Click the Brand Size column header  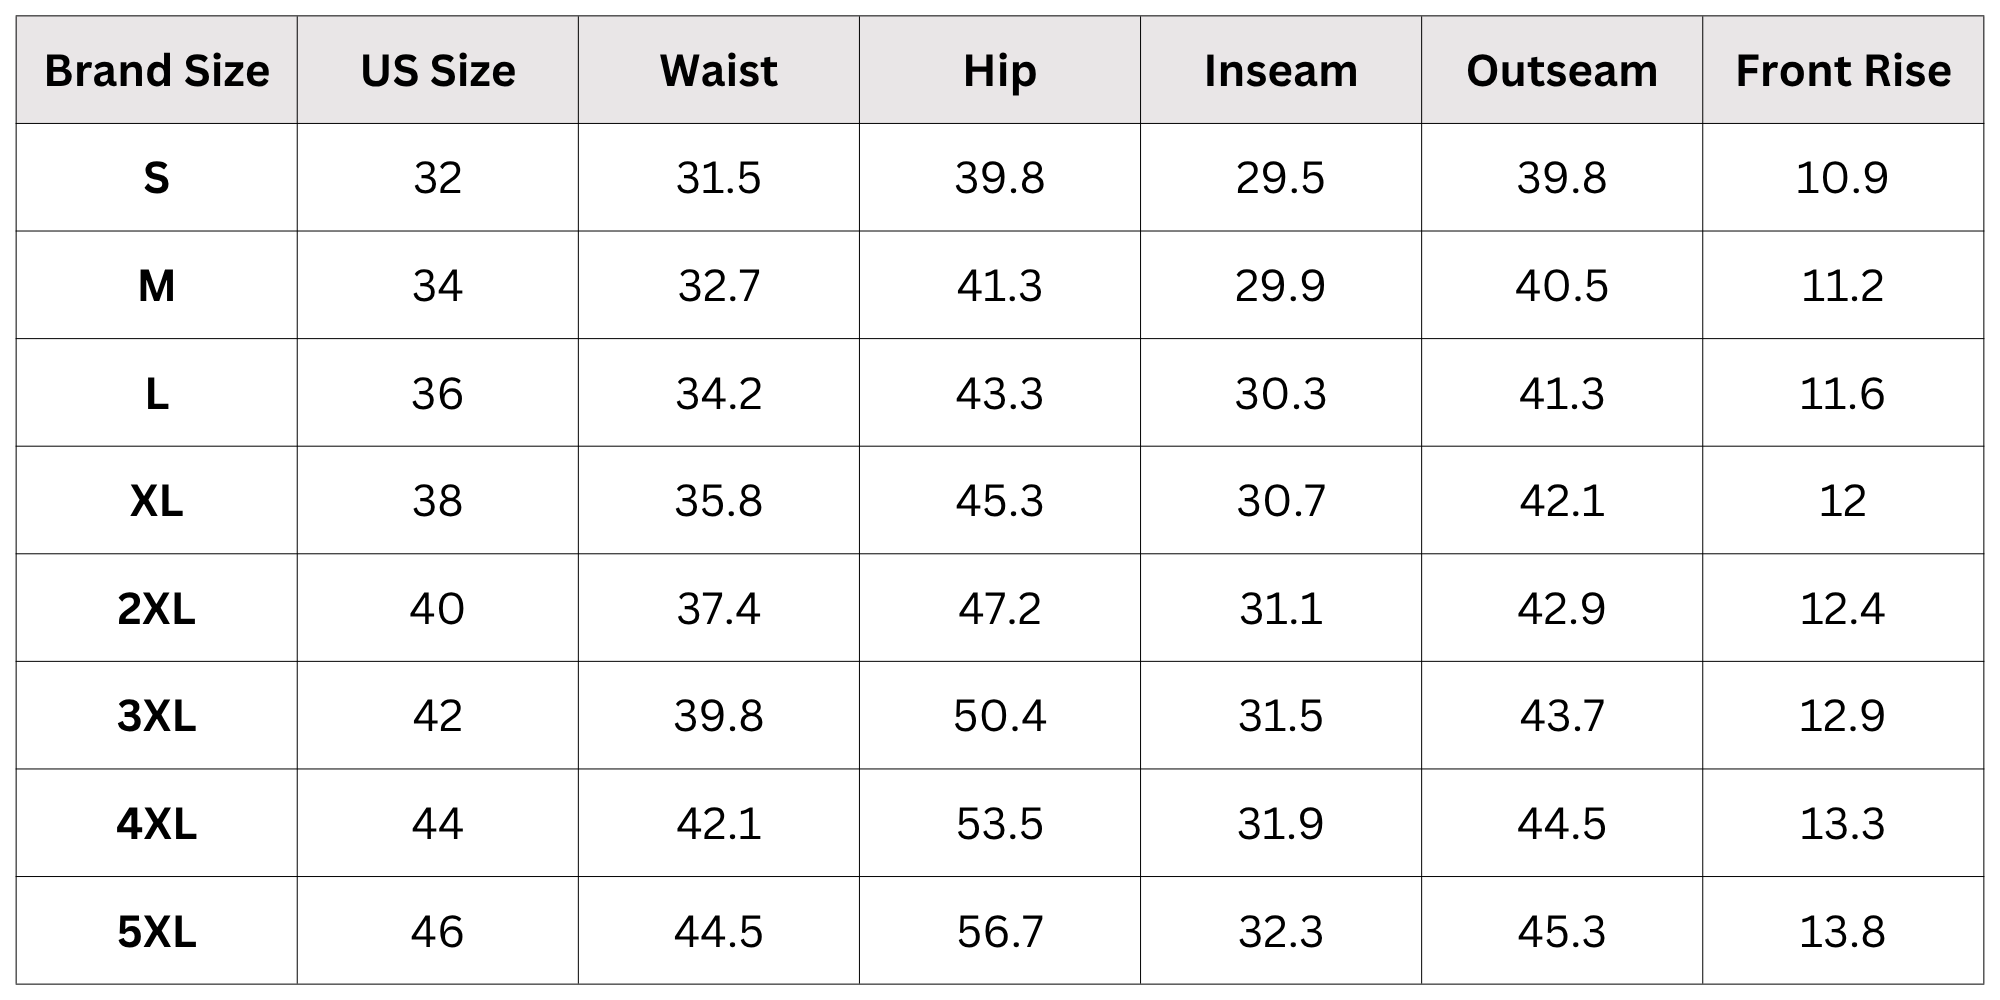click(157, 71)
